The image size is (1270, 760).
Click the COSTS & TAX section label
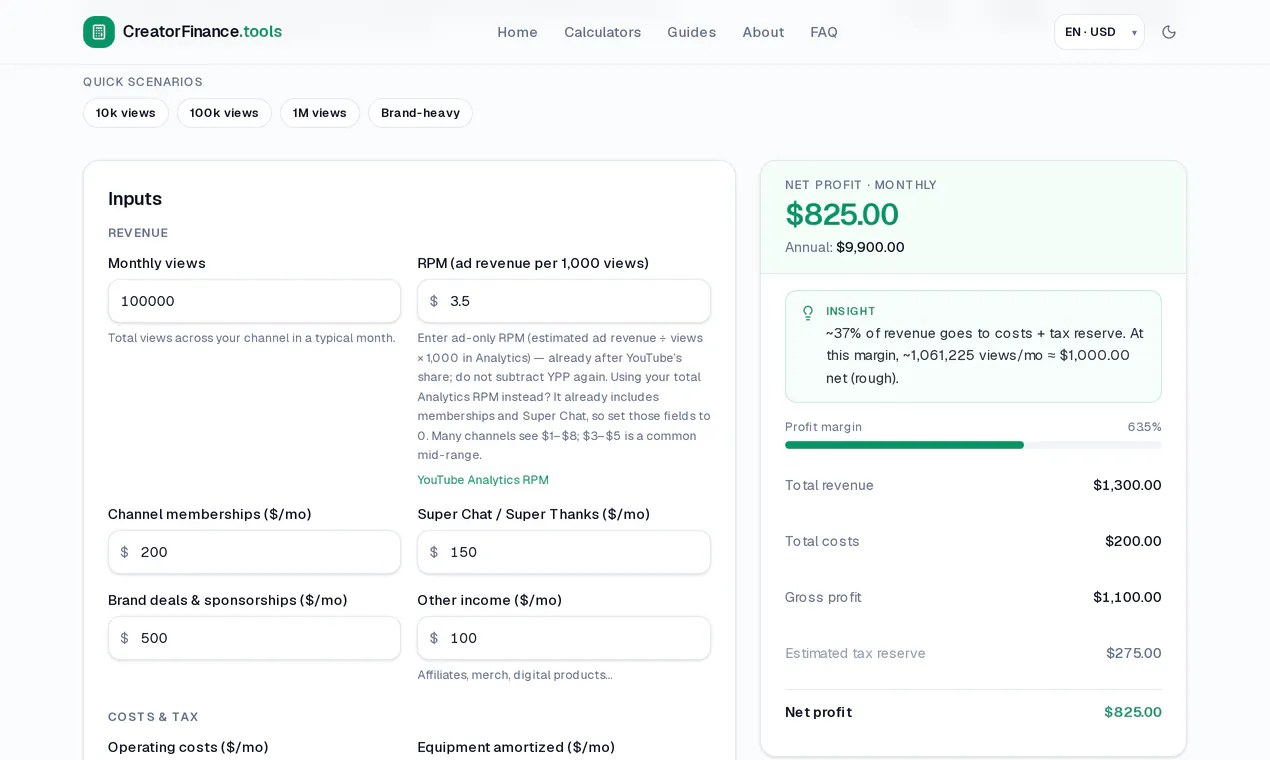tap(153, 717)
